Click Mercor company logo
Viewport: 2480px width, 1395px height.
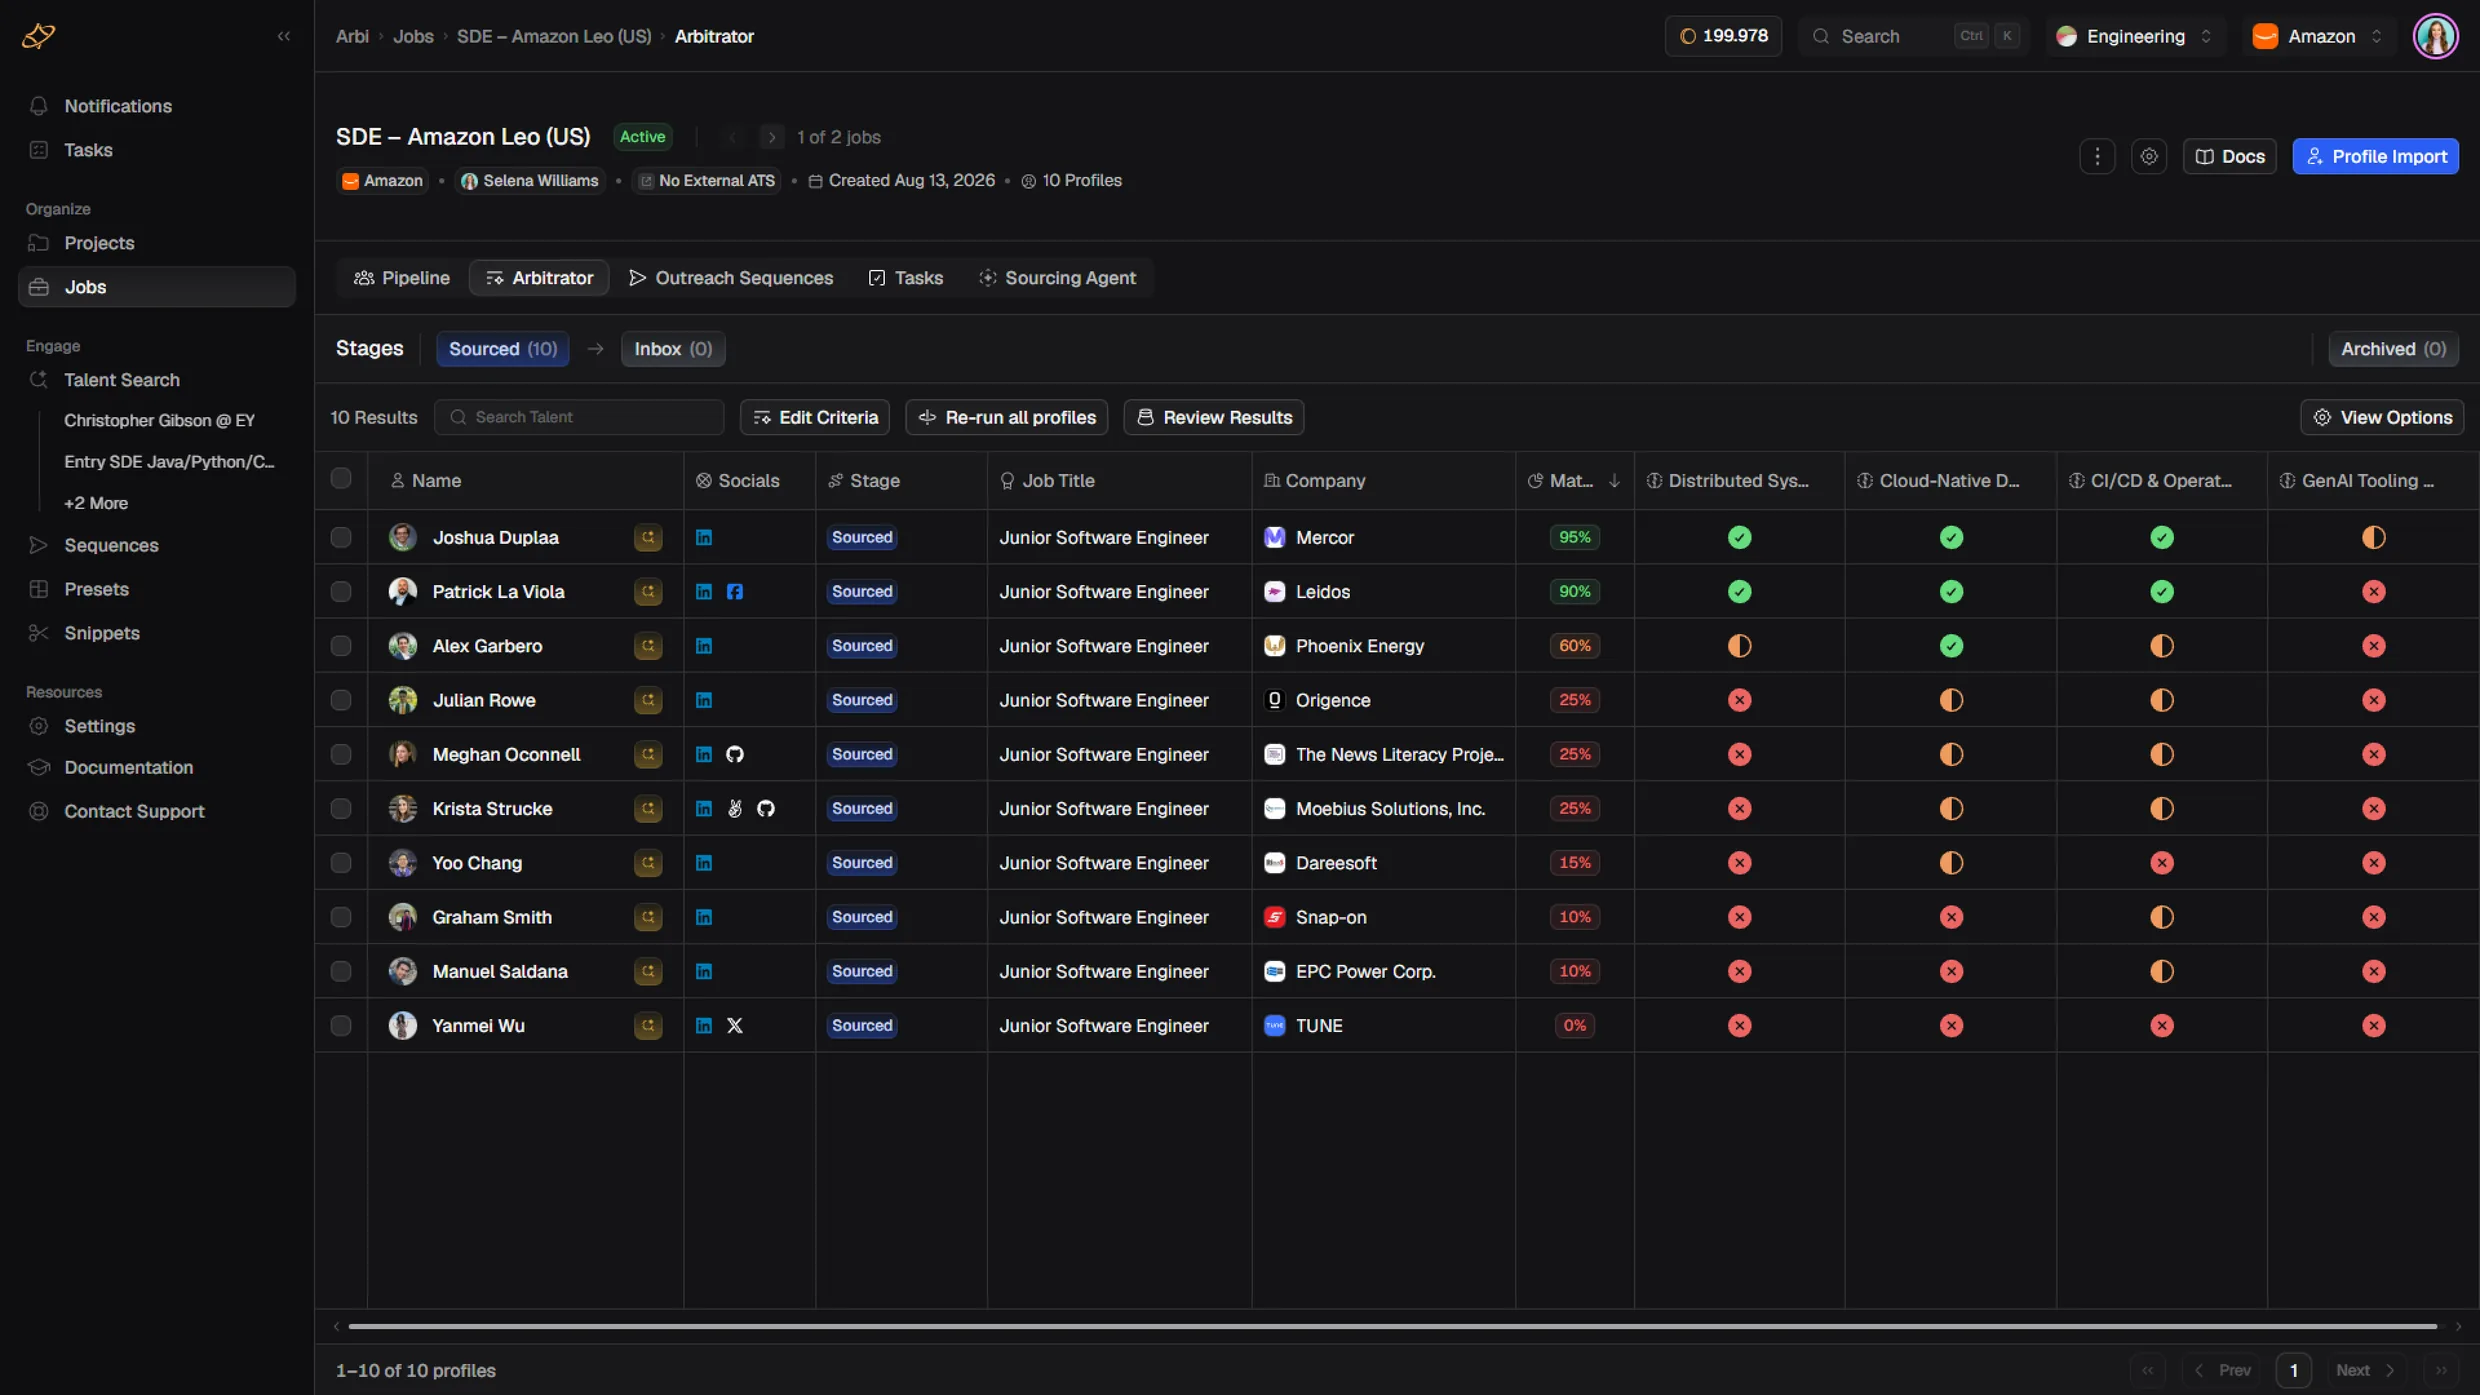pos(1274,537)
